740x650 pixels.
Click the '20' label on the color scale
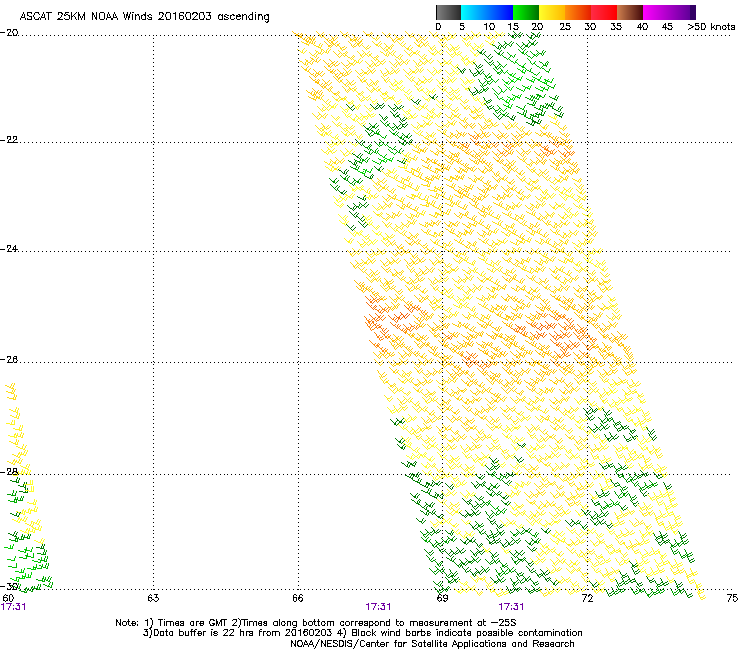click(537, 27)
